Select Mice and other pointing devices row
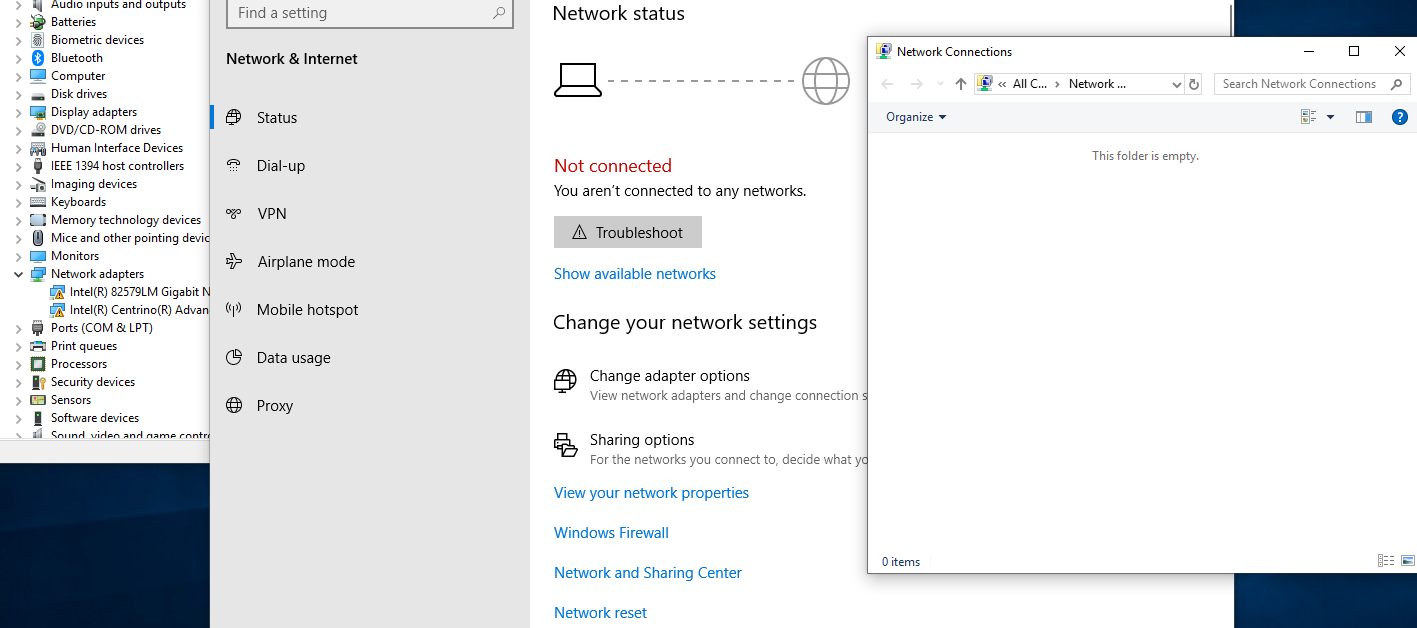This screenshot has width=1417, height=628. pyautogui.click(x=130, y=238)
